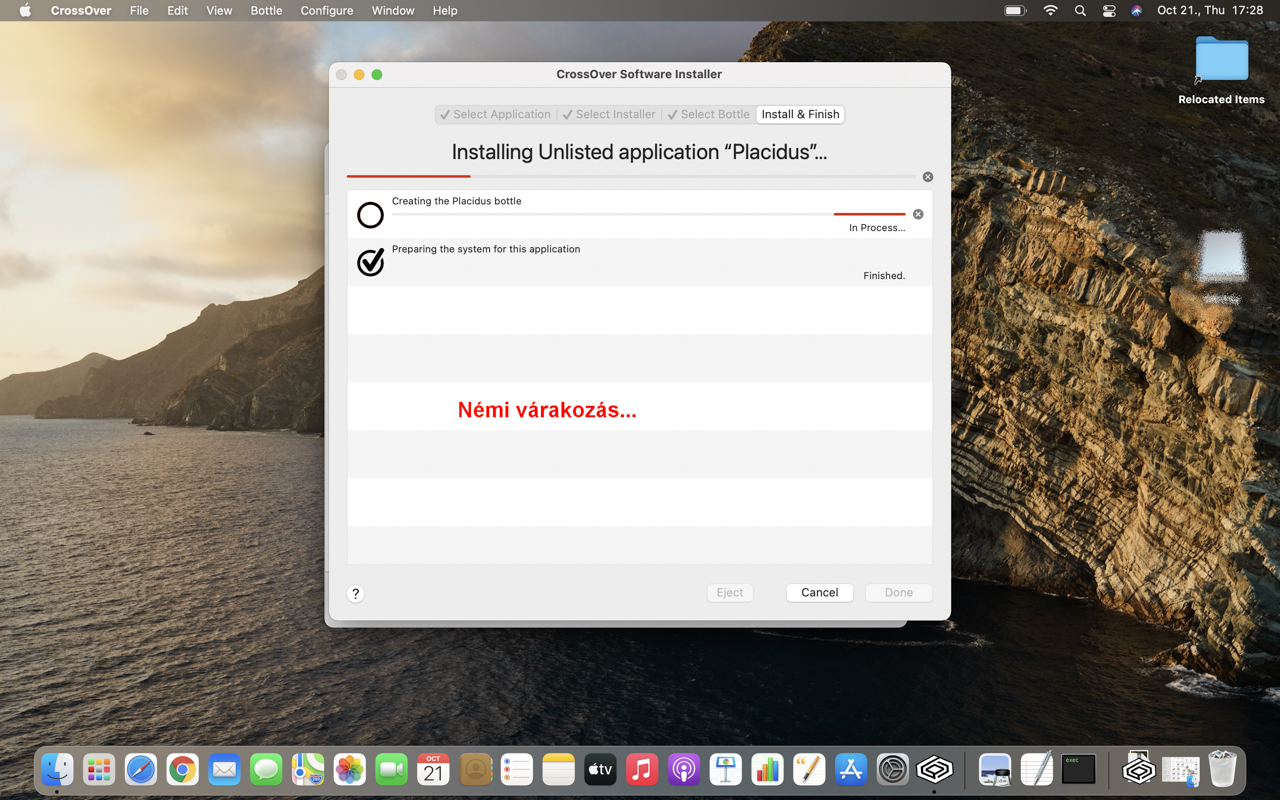Open TextEdit from the Dock
This screenshot has height=800, width=1280.
[x=1037, y=769]
